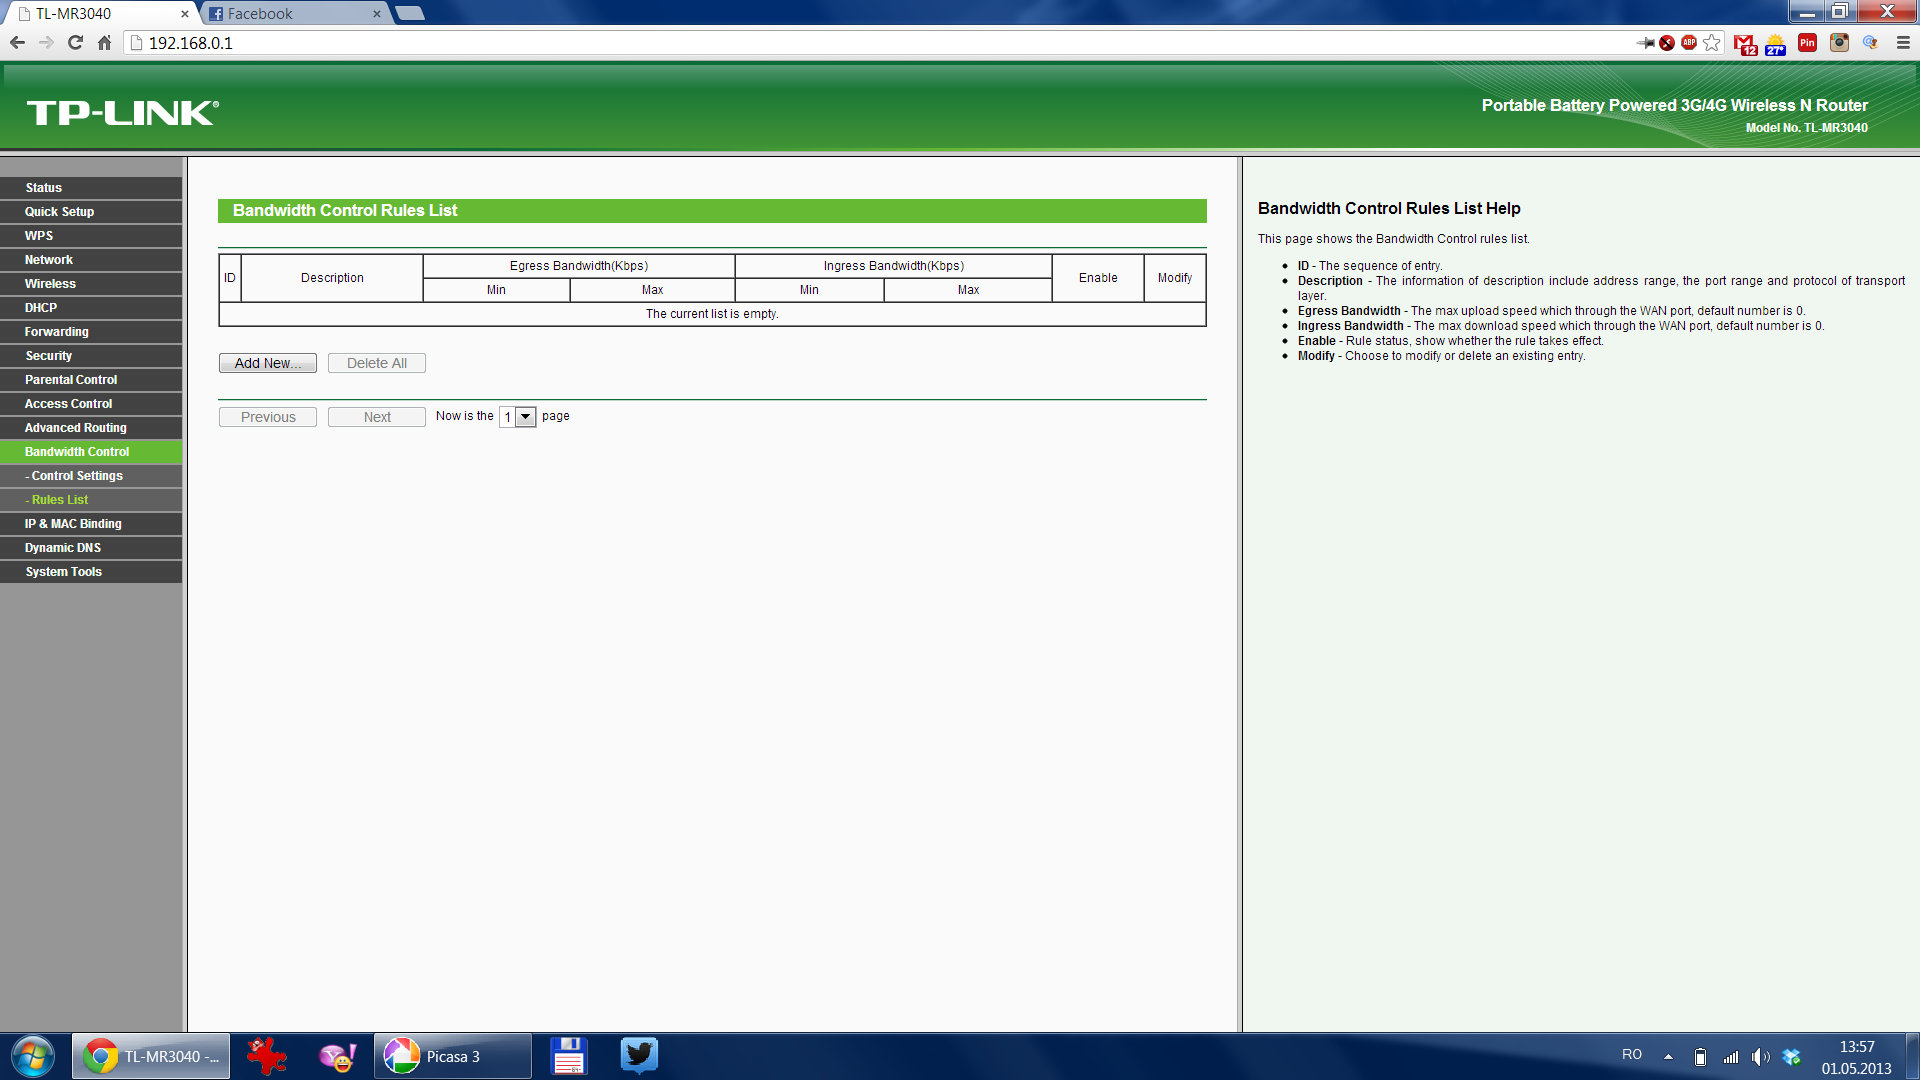Close the Facebook tab

(x=377, y=14)
